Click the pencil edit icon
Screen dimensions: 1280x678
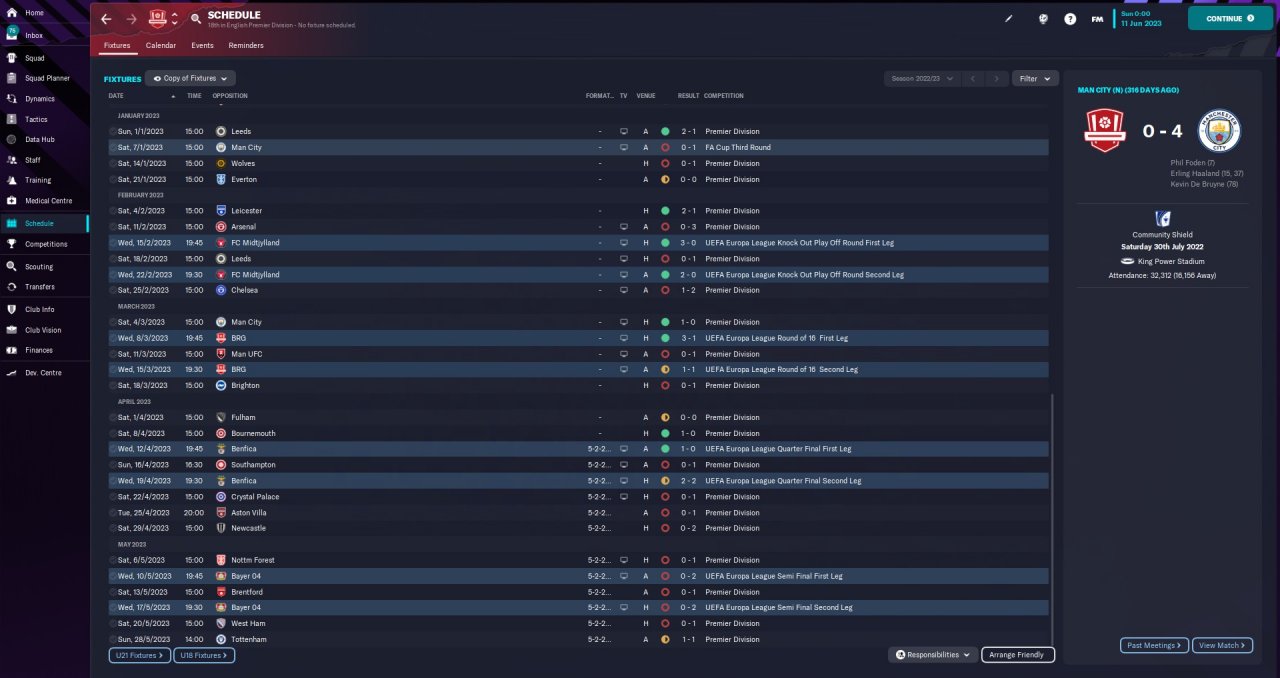[x=1009, y=18]
